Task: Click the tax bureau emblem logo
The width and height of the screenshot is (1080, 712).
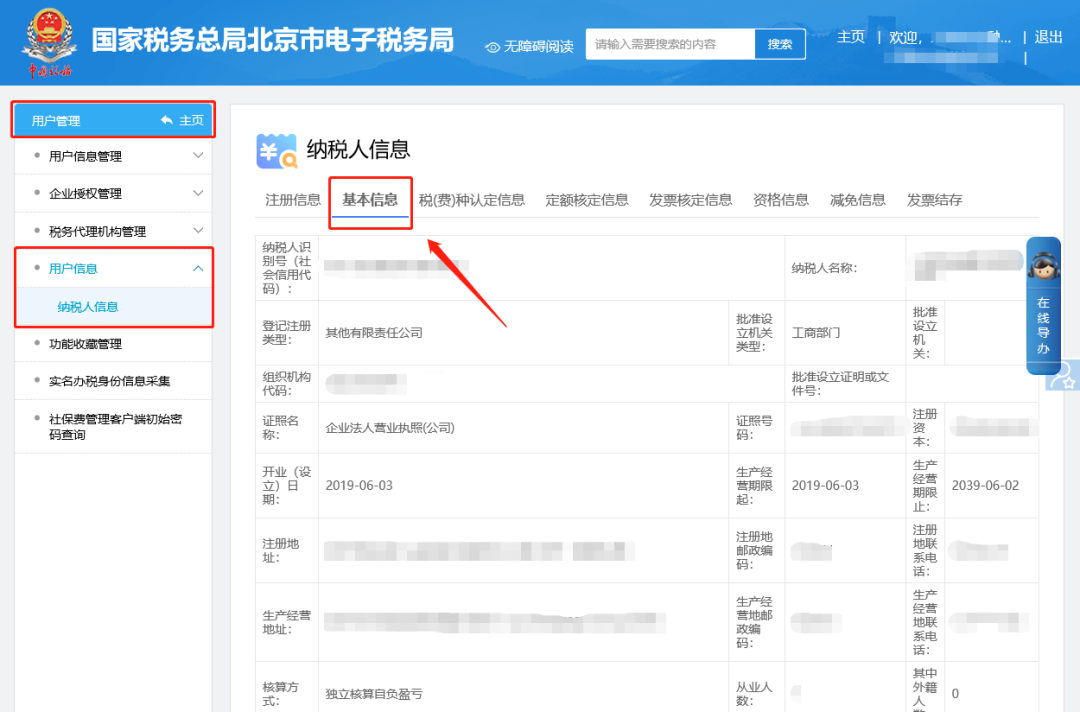Action: [x=49, y=42]
